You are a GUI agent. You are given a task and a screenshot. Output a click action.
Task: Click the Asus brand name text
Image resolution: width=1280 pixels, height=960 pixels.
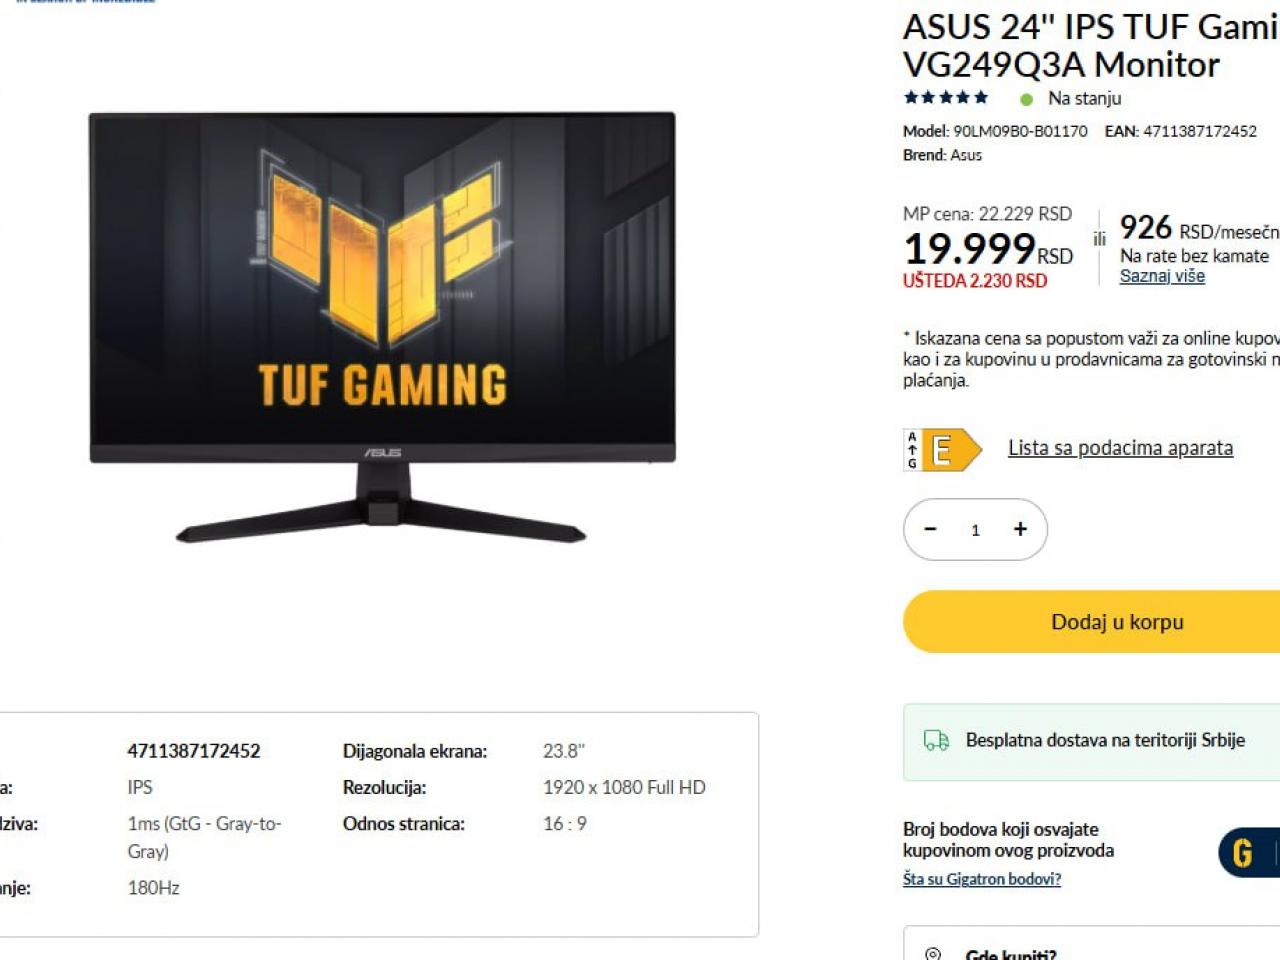pyautogui.click(x=966, y=155)
